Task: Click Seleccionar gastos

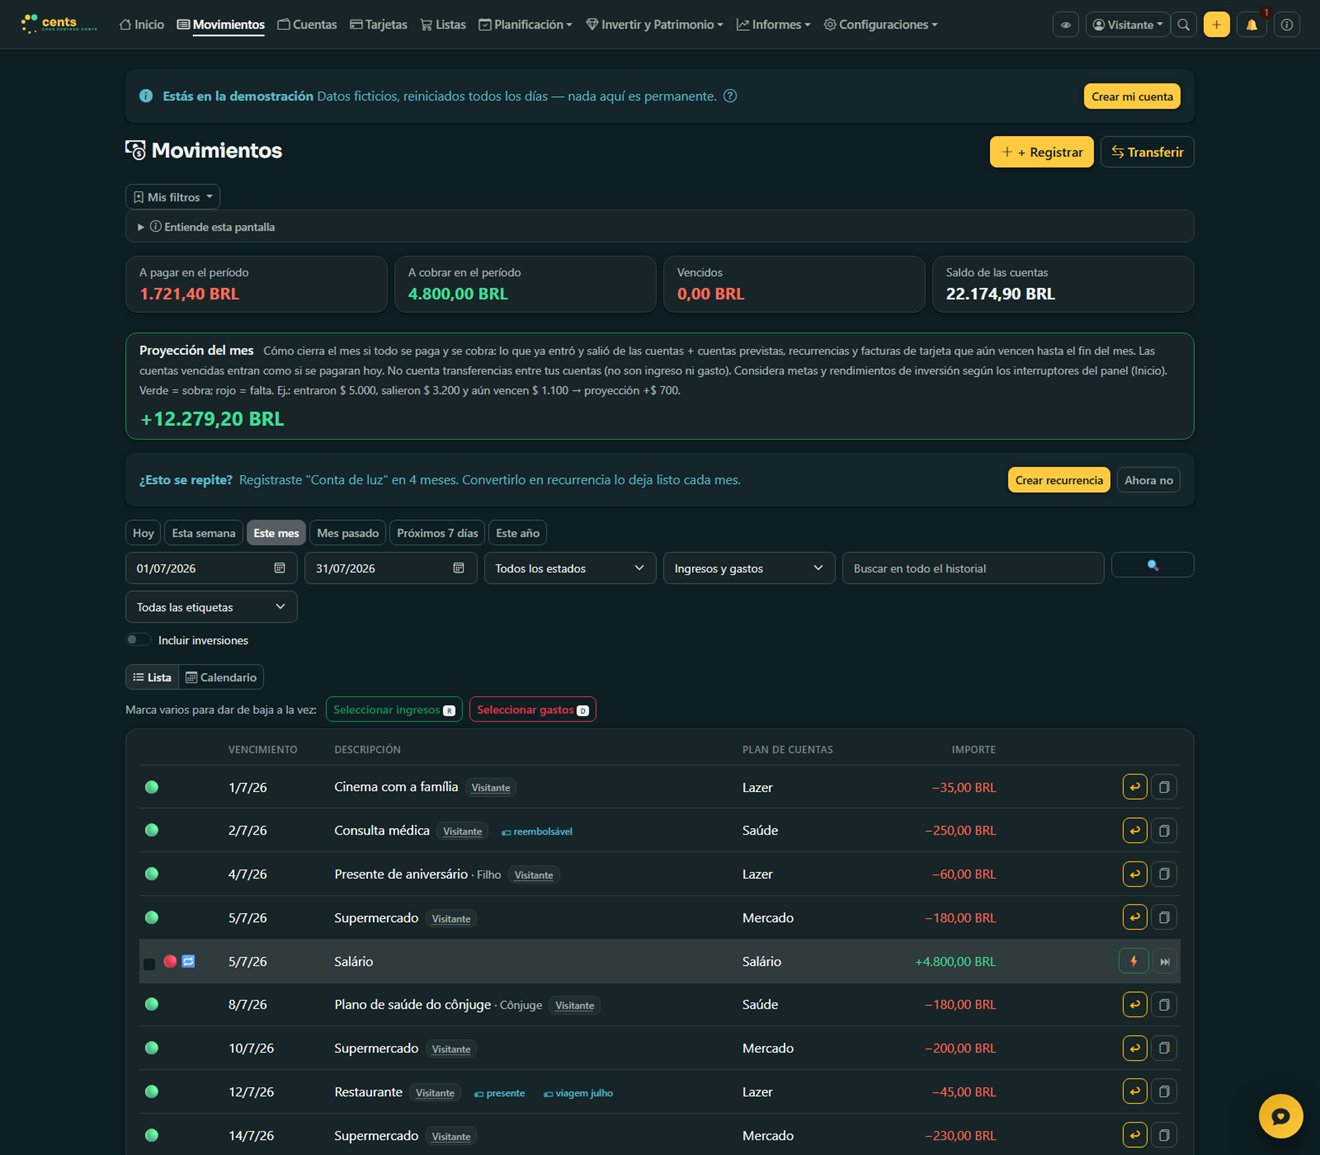Action: coord(533,710)
